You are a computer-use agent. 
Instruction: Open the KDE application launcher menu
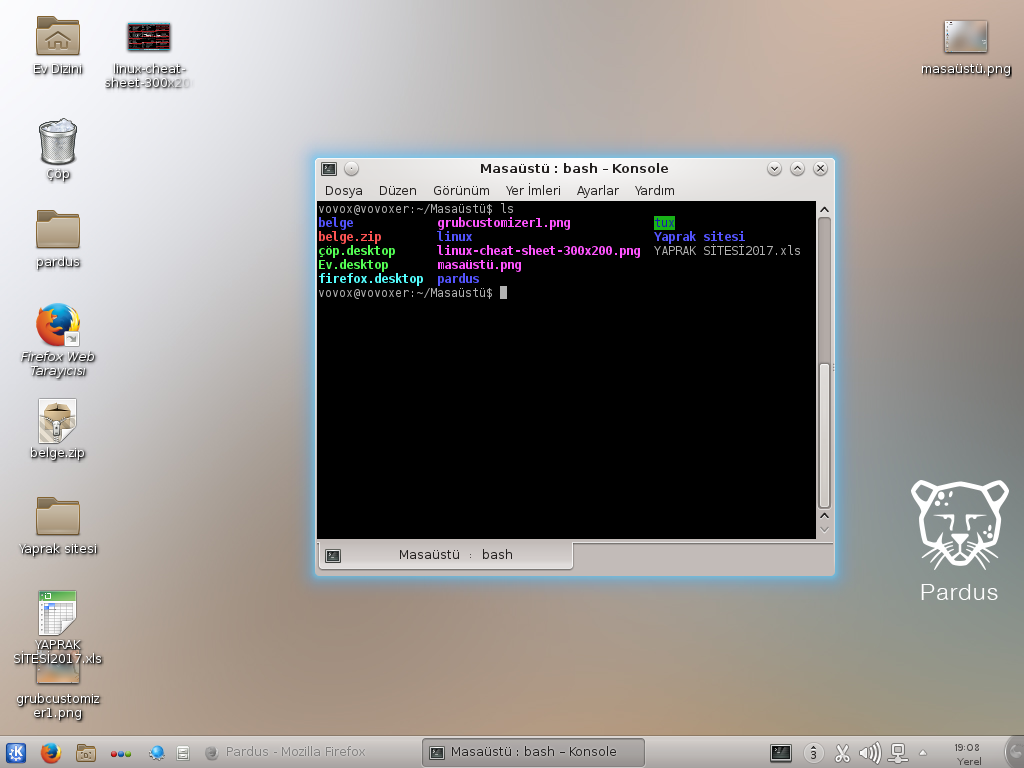16,752
